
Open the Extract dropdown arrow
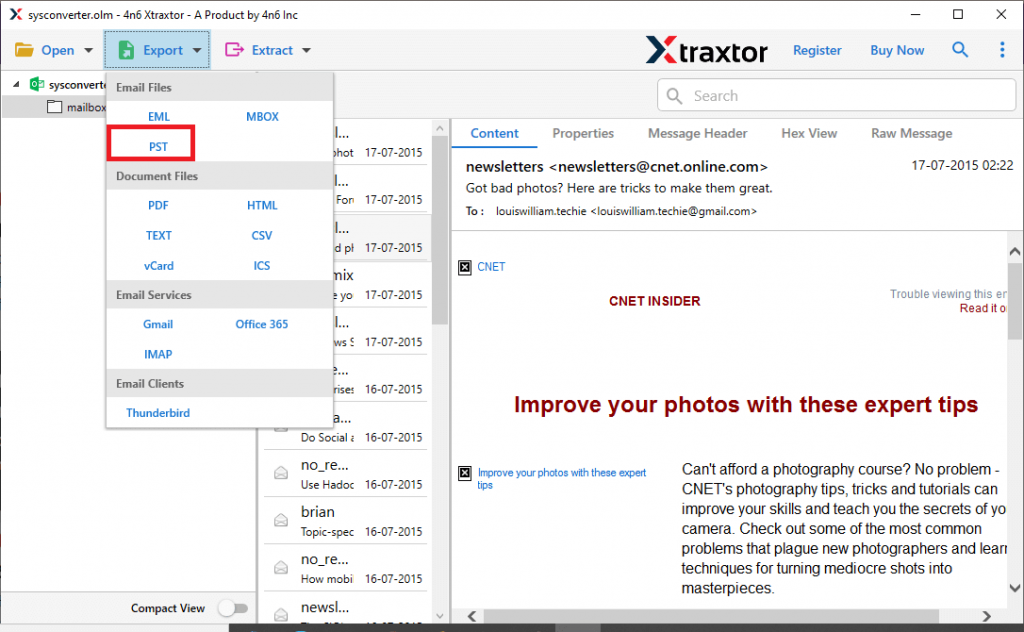tap(306, 51)
